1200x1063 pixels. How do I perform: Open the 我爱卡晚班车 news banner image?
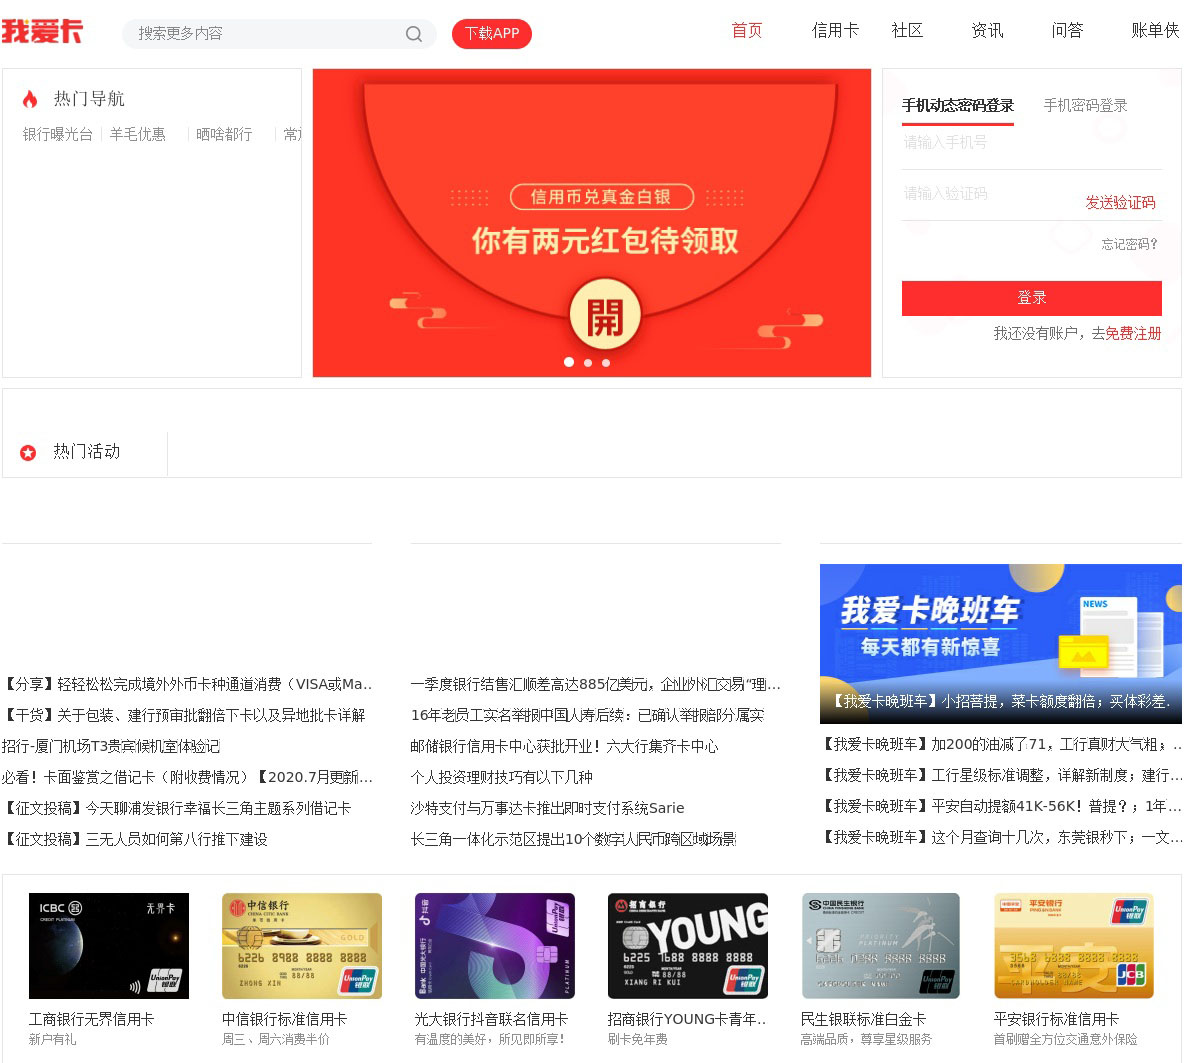(x=1000, y=644)
